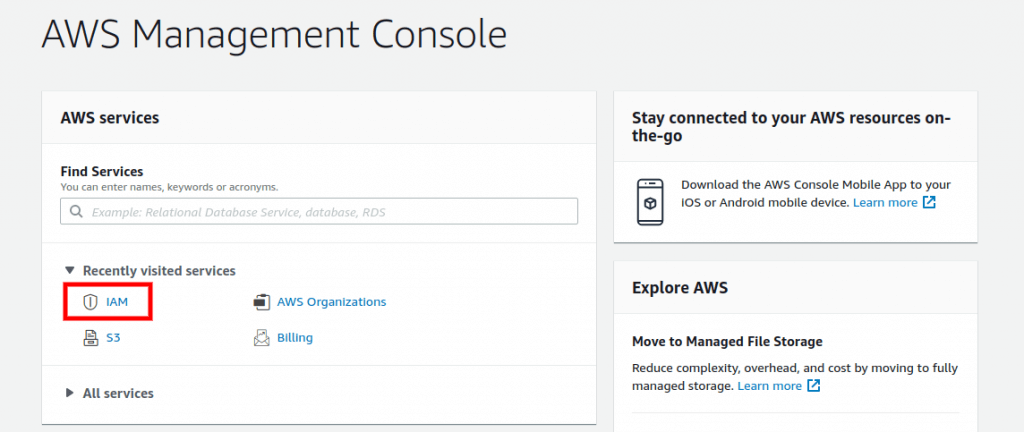The width and height of the screenshot is (1024, 432).
Task: Open the Billing envelope icon
Action: pyautogui.click(x=261, y=338)
